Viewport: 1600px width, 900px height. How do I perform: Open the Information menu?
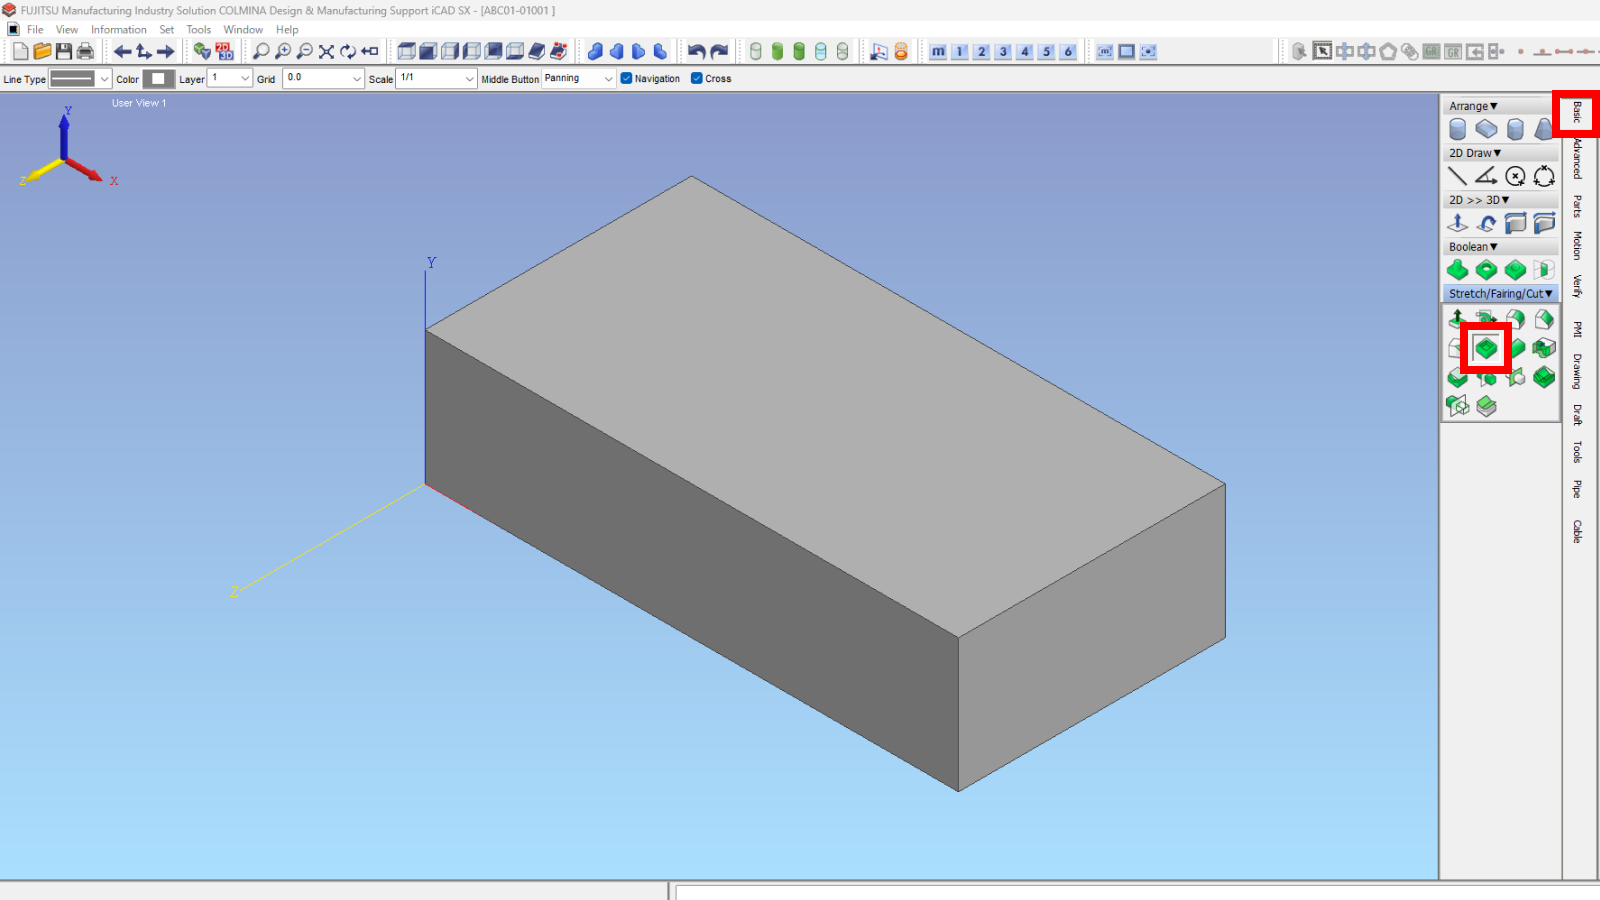coord(118,30)
